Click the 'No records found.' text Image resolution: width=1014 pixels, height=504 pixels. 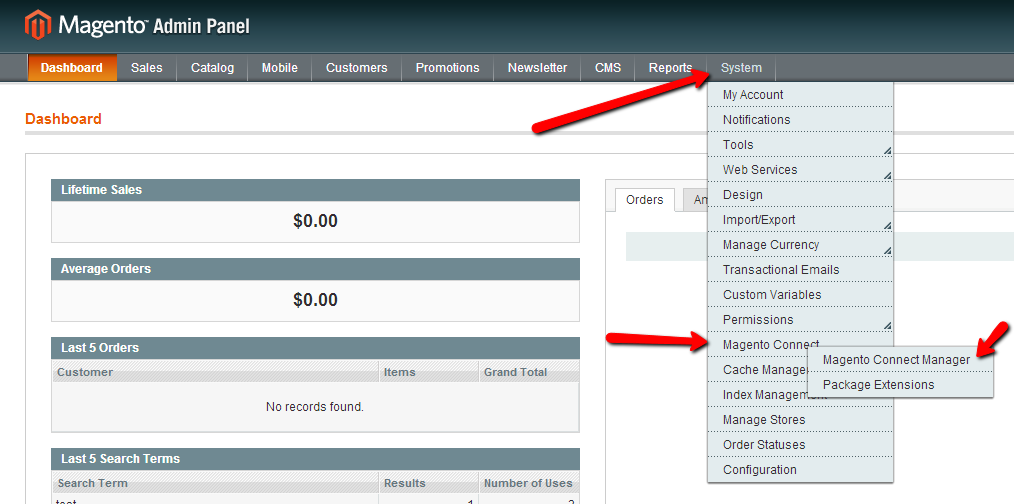(x=315, y=407)
